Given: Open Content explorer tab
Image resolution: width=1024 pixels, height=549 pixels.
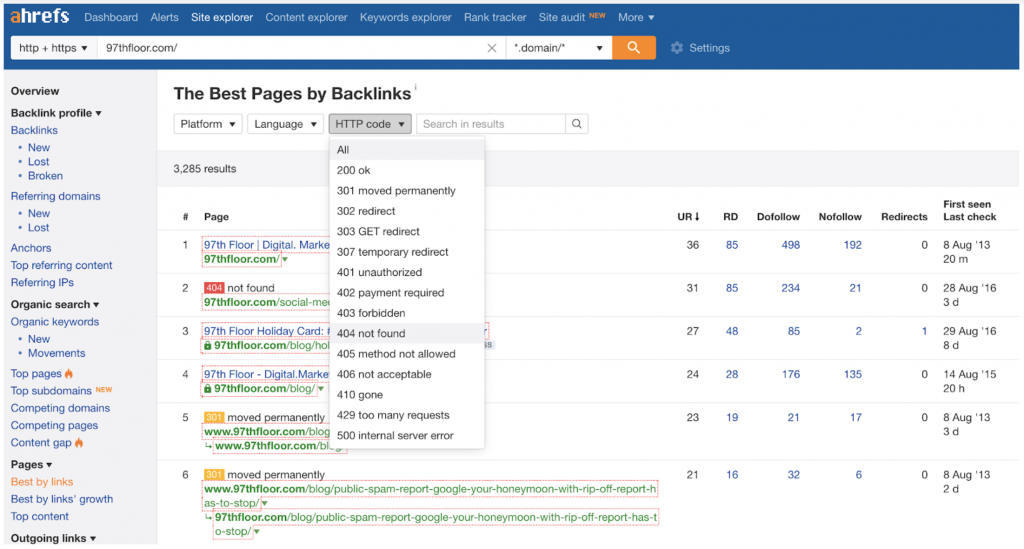Looking at the screenshot, I should (x=306, y=18).
